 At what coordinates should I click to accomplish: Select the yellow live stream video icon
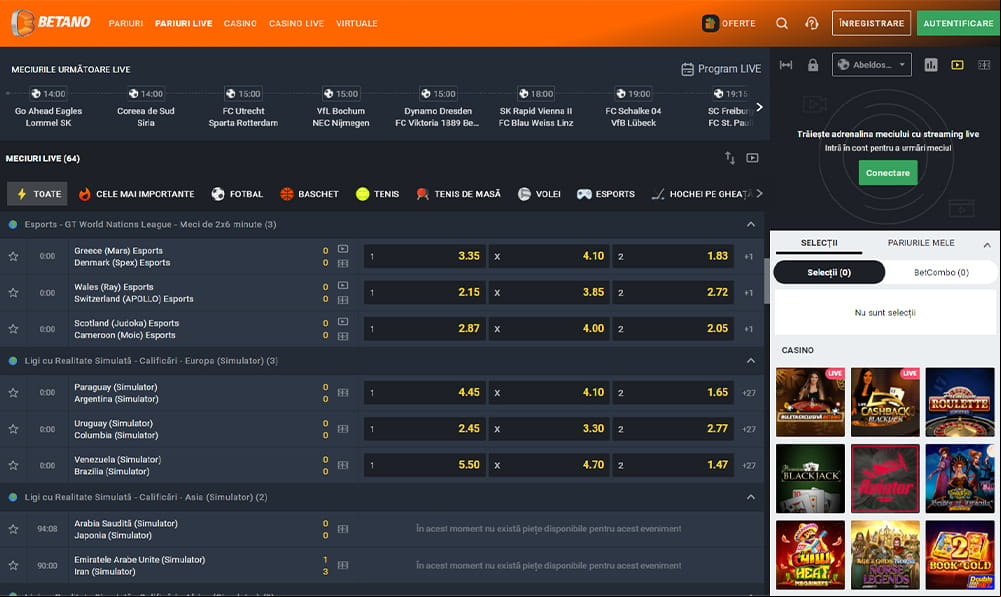[x=957, y=64]
